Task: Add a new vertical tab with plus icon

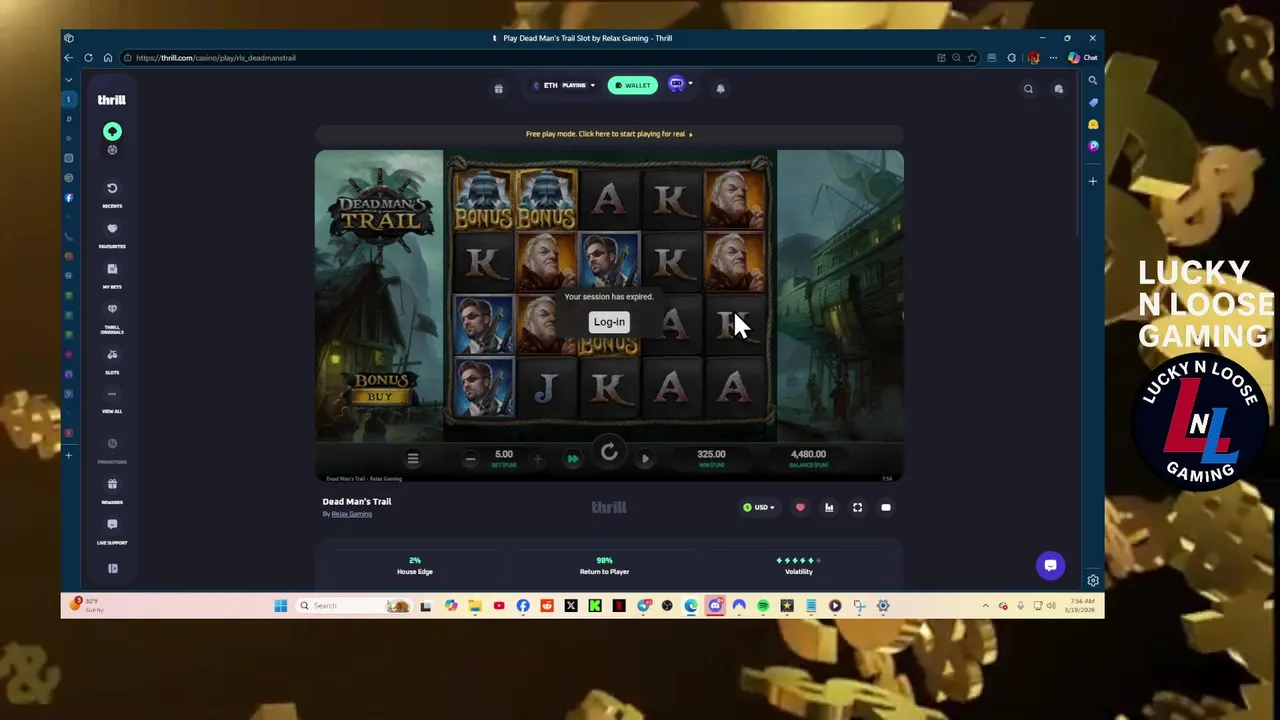Action: click(x=69, y=455)
